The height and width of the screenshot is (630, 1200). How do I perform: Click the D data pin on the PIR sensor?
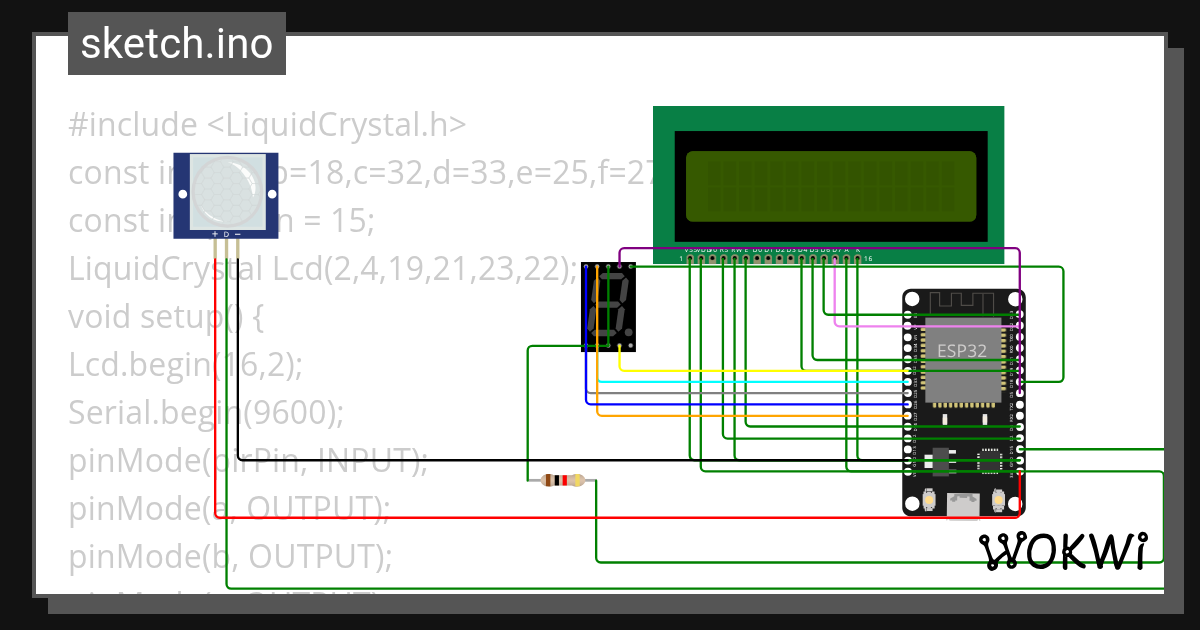click(226, 237)
